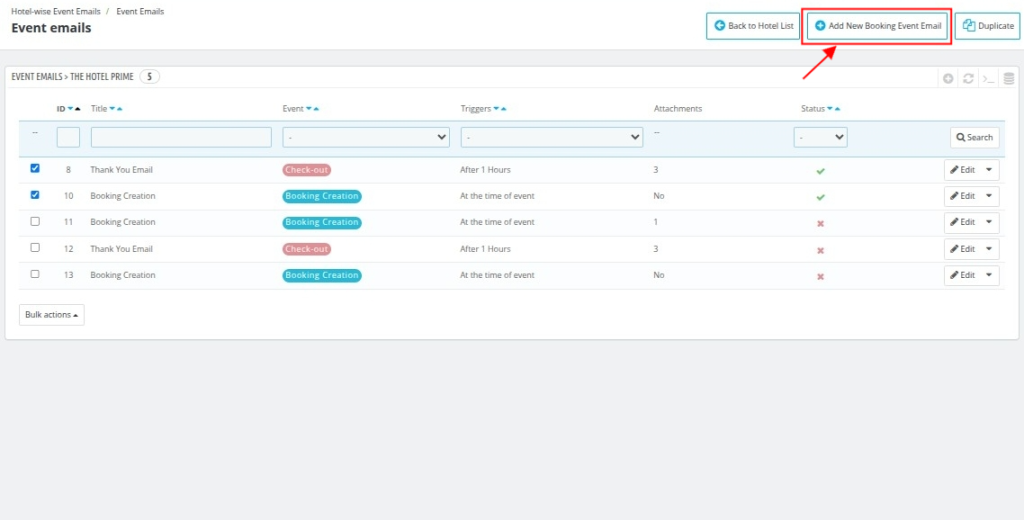Viewport: 1024px width, 520px height.
Task: Sort Status column descending with down arrow
Action: (829, 108)
